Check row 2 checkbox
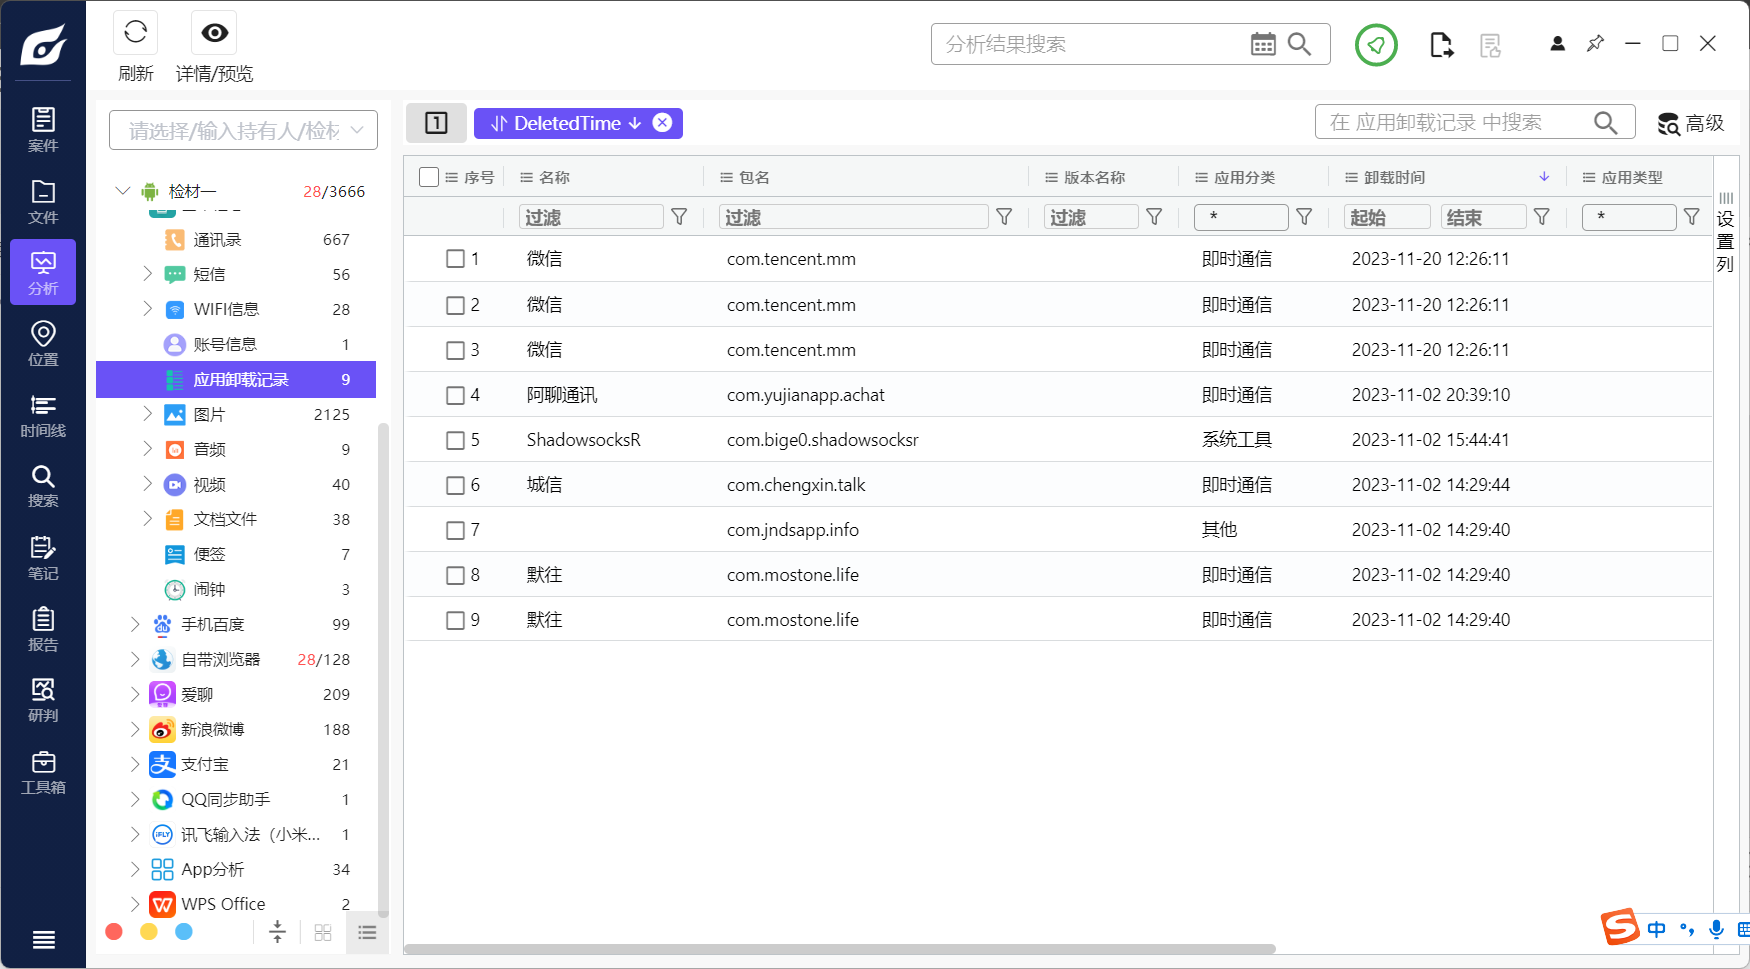 [455, 305]
